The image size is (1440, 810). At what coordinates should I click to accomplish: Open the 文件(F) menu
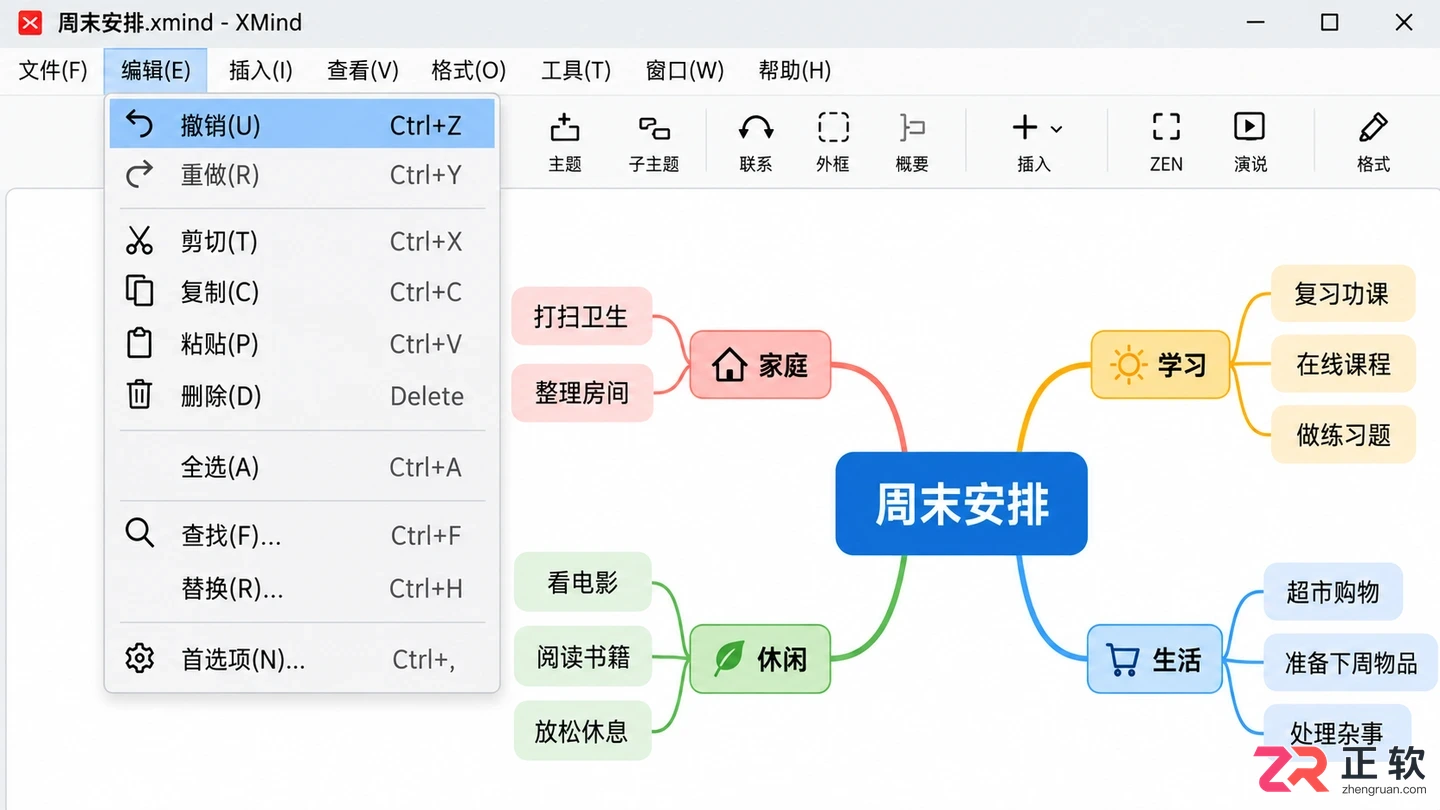[x=54, y=70]
